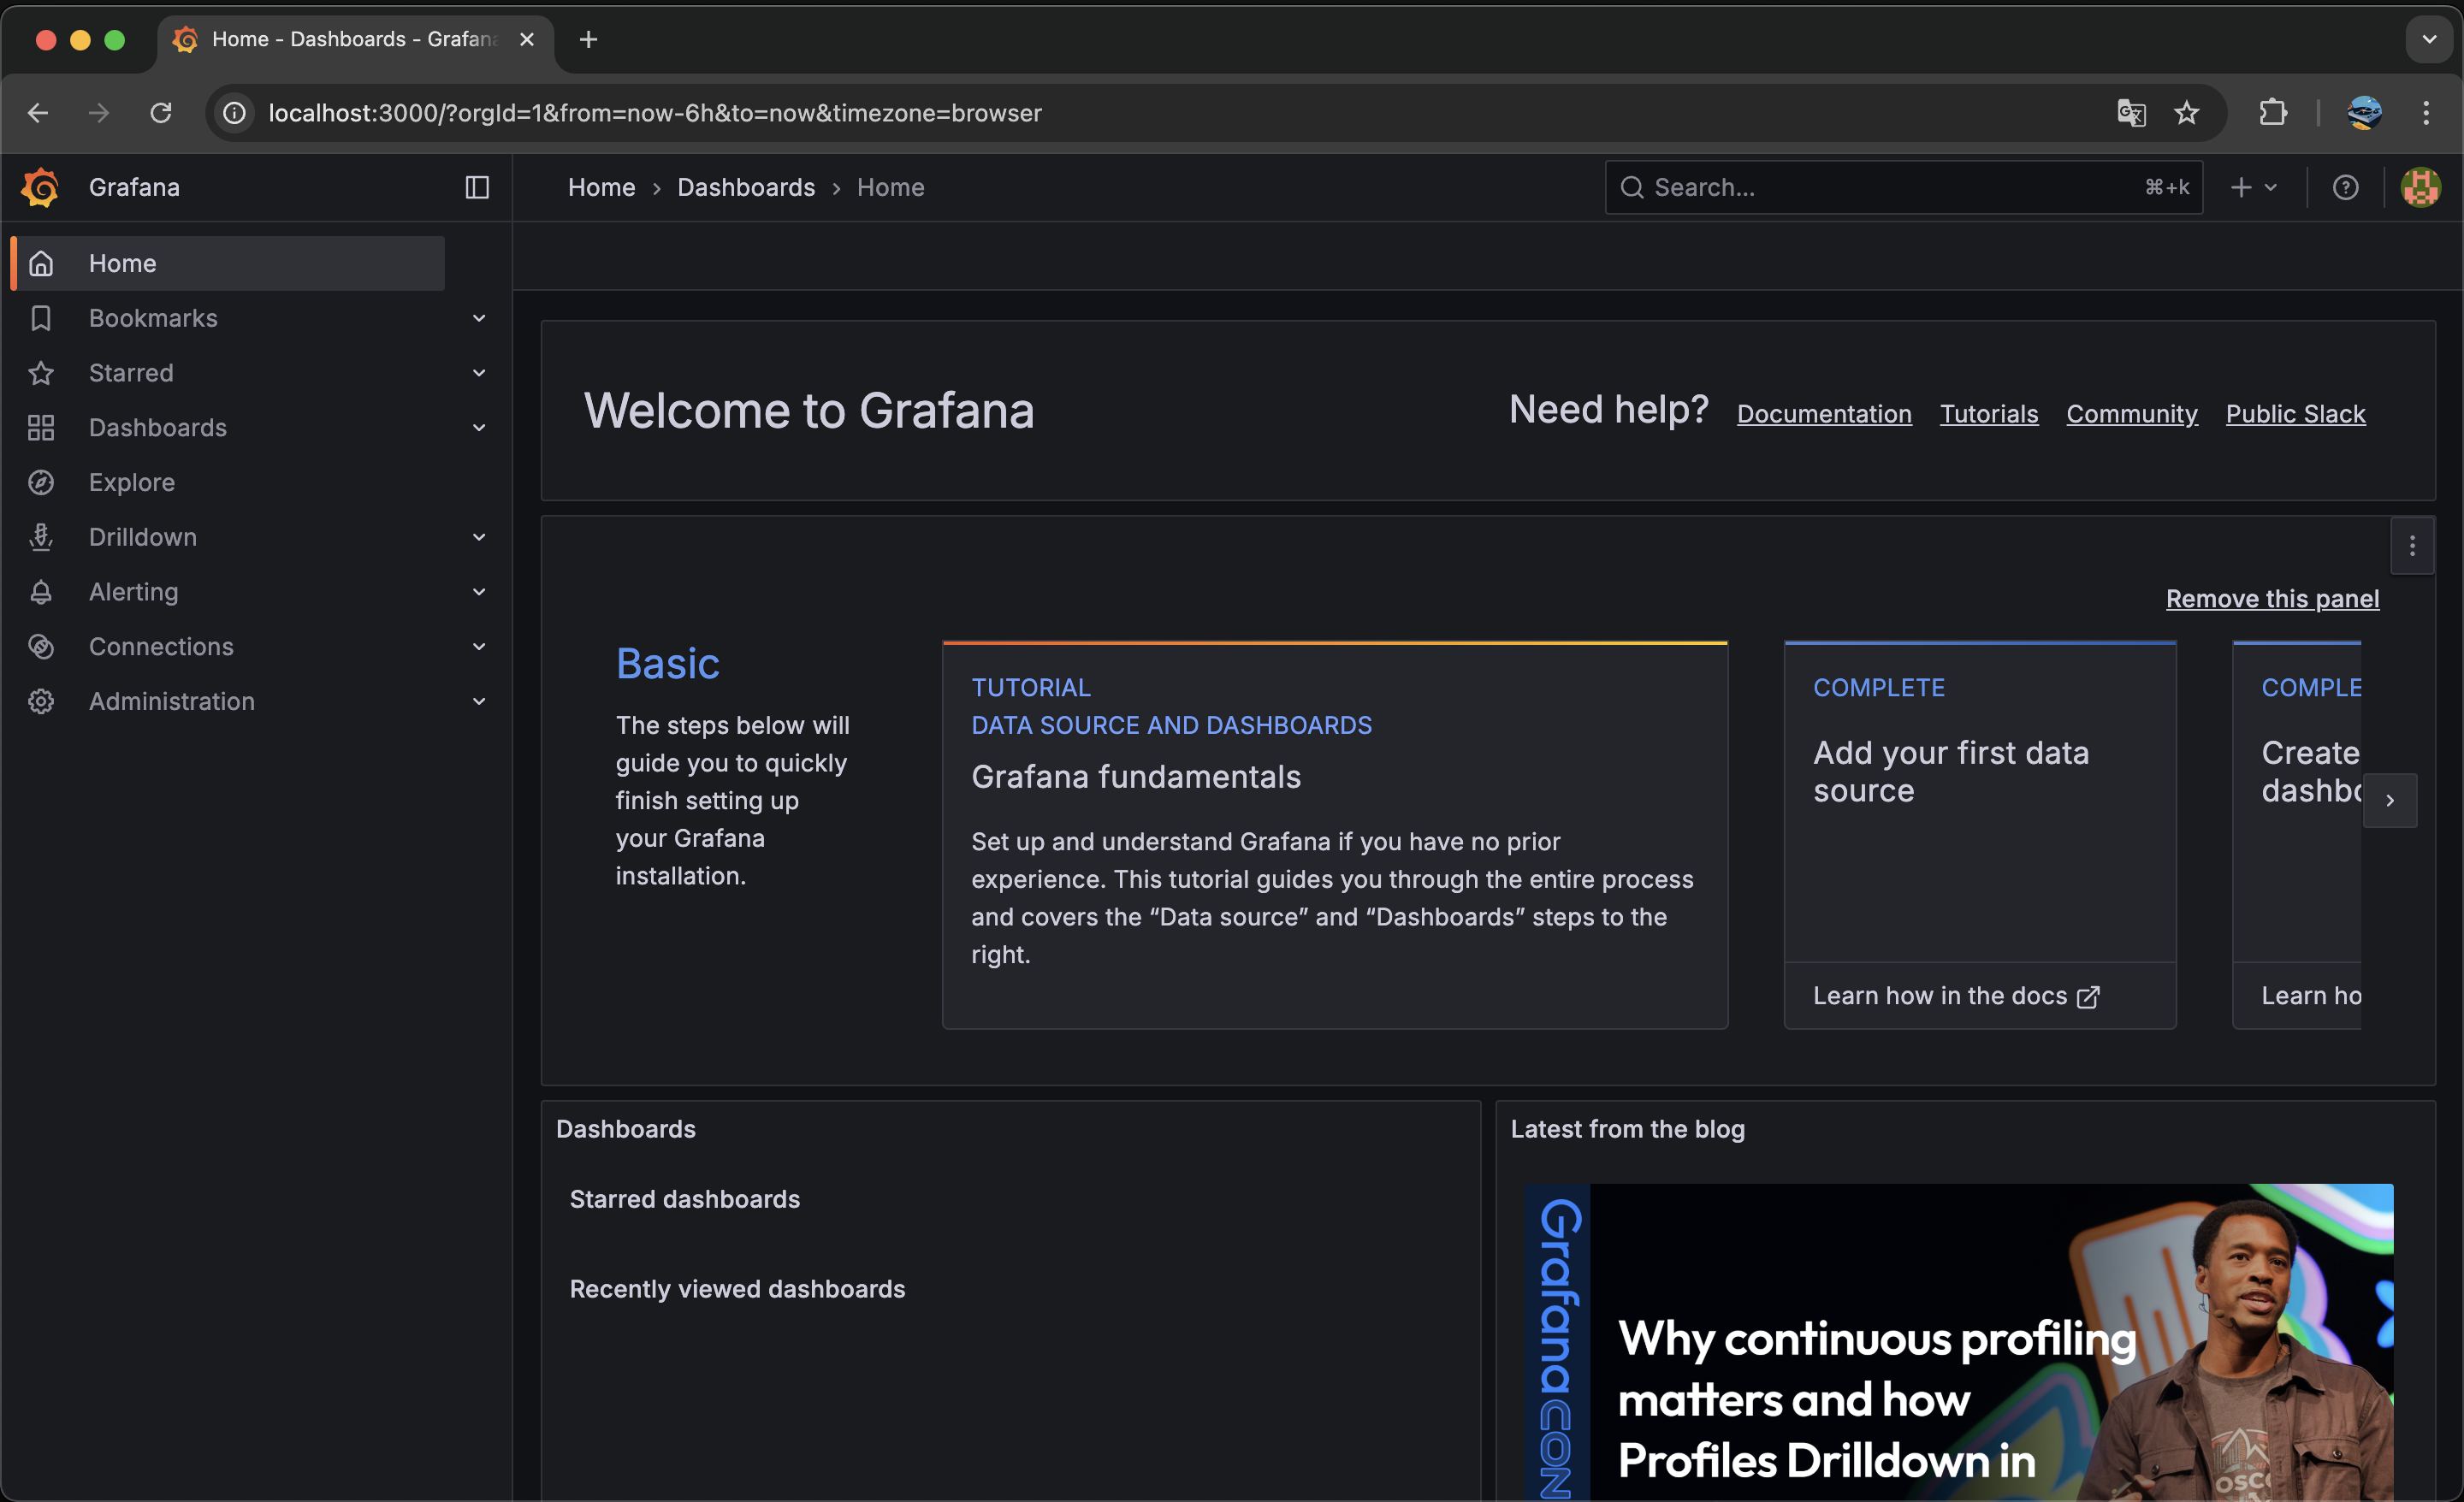The width and height of the screenshot is (2464, 1502).
Task: Expand the Drilldown section chevron
Action: coord(479,537)
